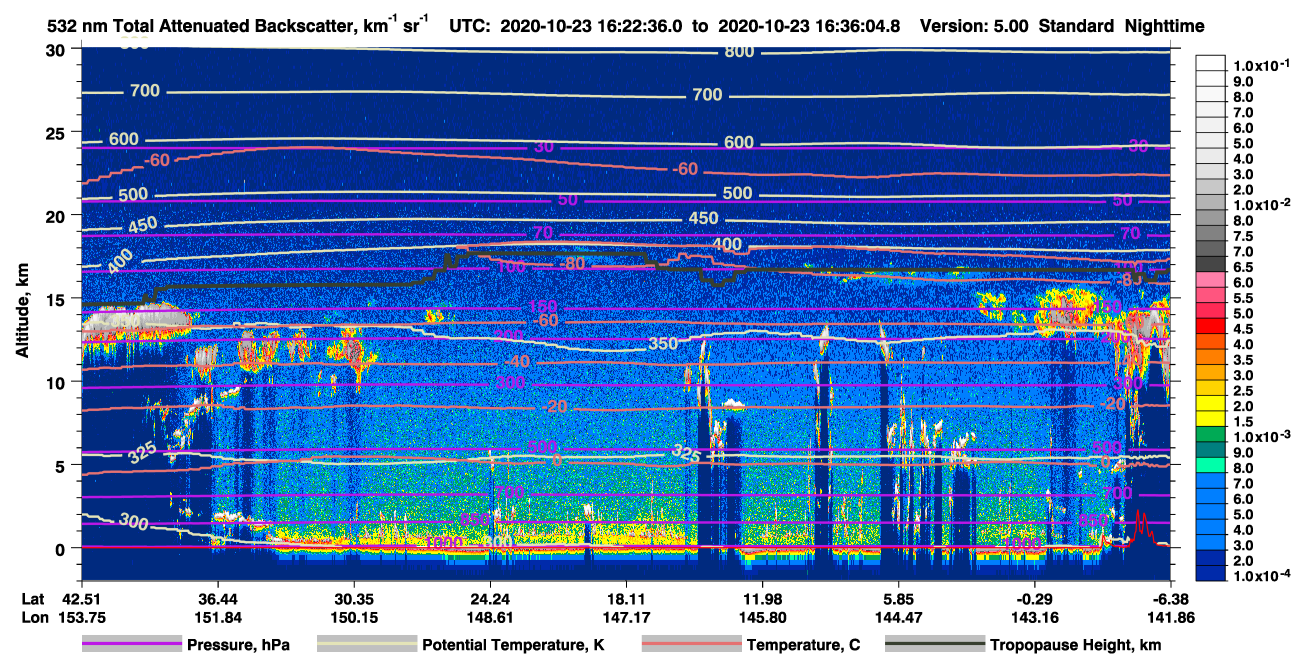Click the 'Altitude, km' y-axis label

[21, 311]
